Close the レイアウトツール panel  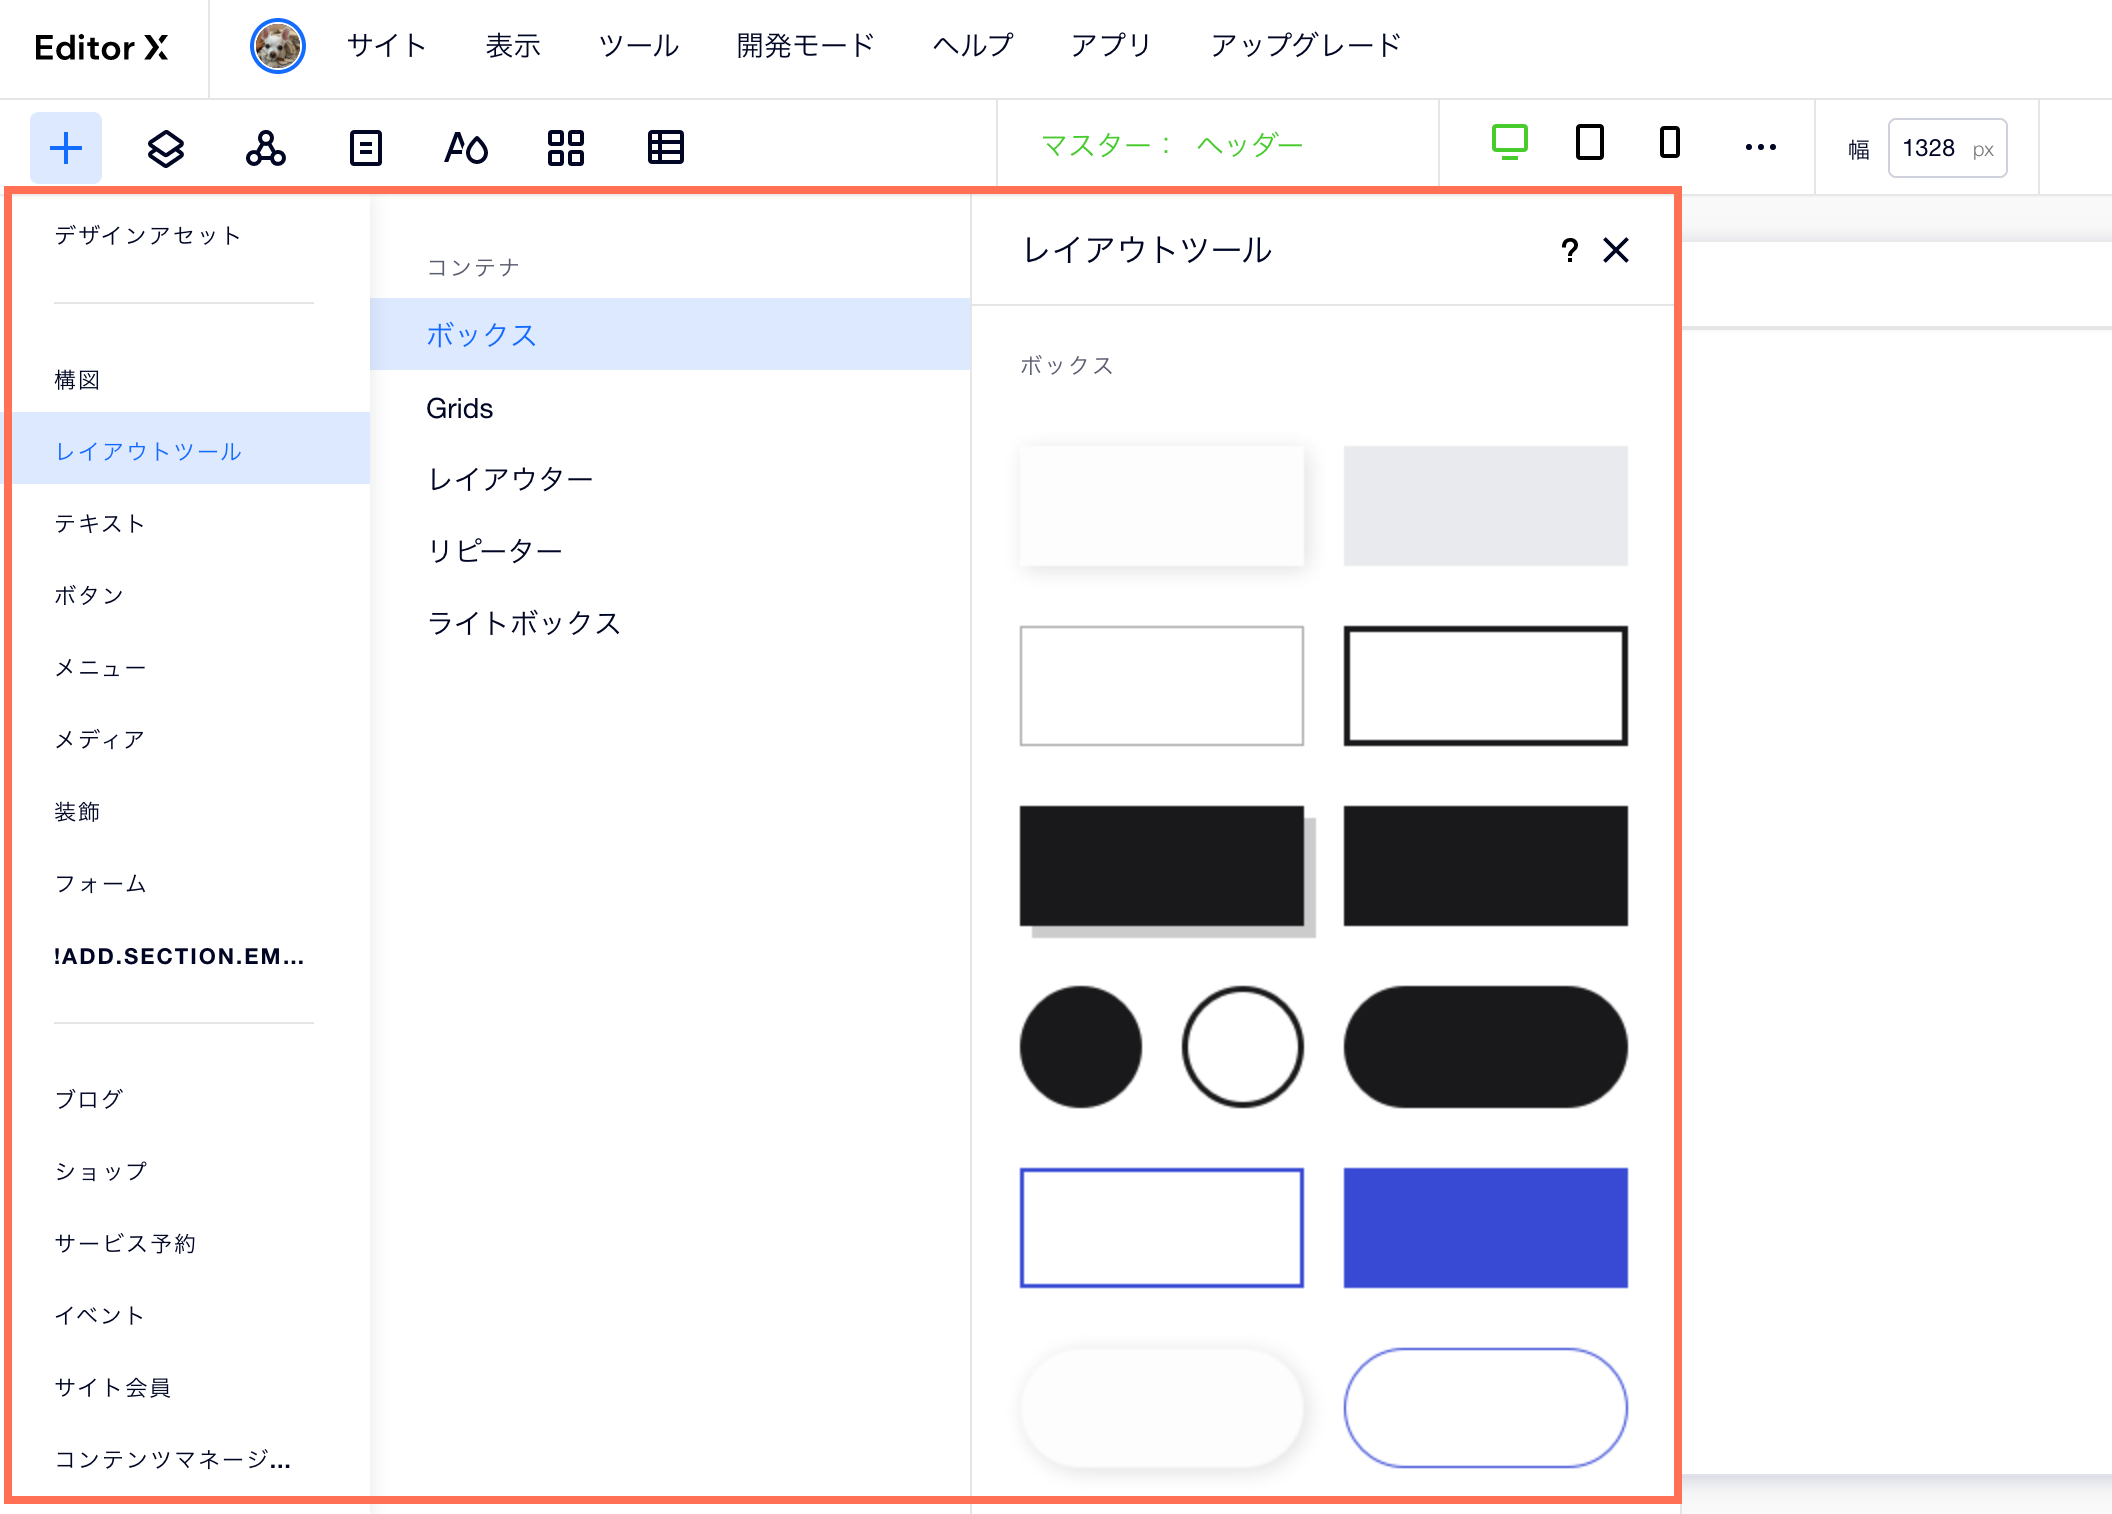pos(1616,250)
